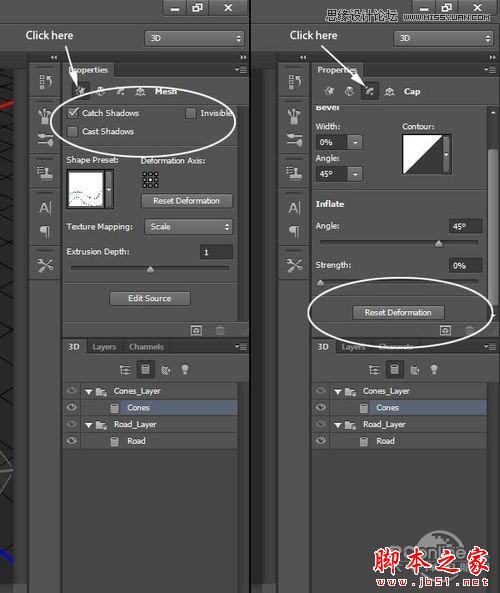Viewport: 500px width, 593px height.
Task: Click the Inflate Angle slider handle
Action: (x=439, y=244)
